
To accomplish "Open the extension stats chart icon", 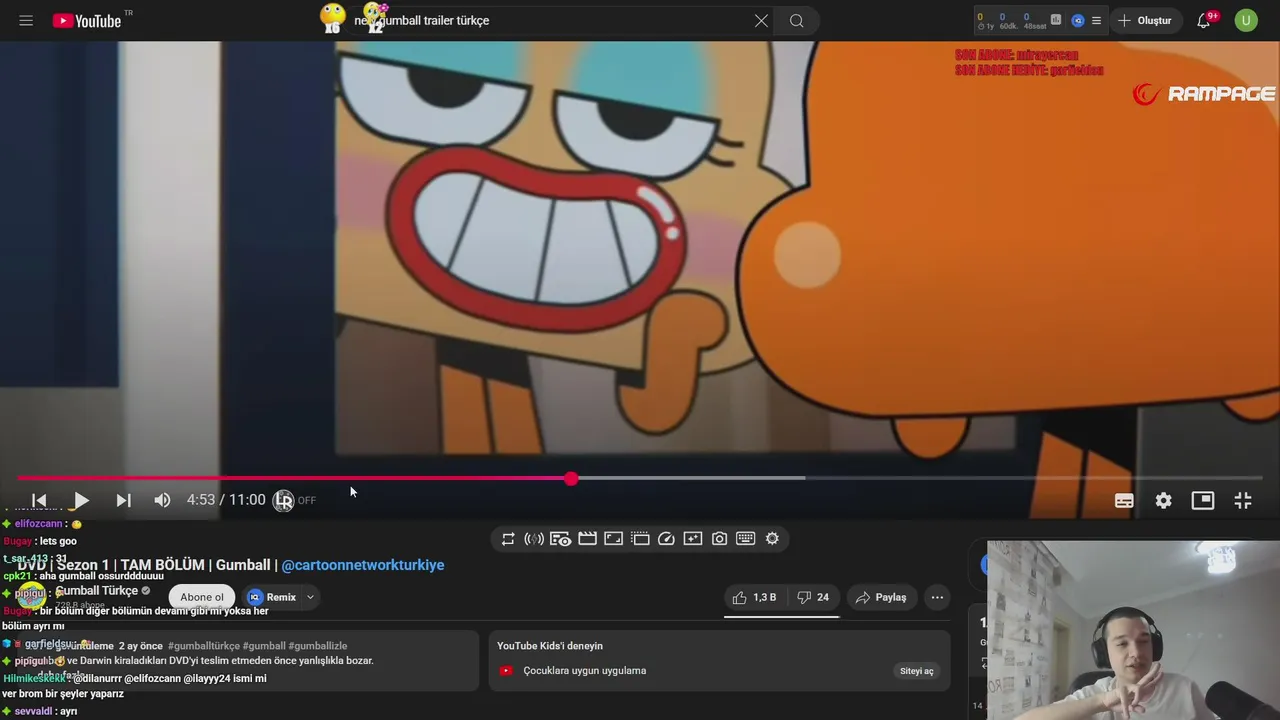I will pyautogui.click(x=1056, y=19).
